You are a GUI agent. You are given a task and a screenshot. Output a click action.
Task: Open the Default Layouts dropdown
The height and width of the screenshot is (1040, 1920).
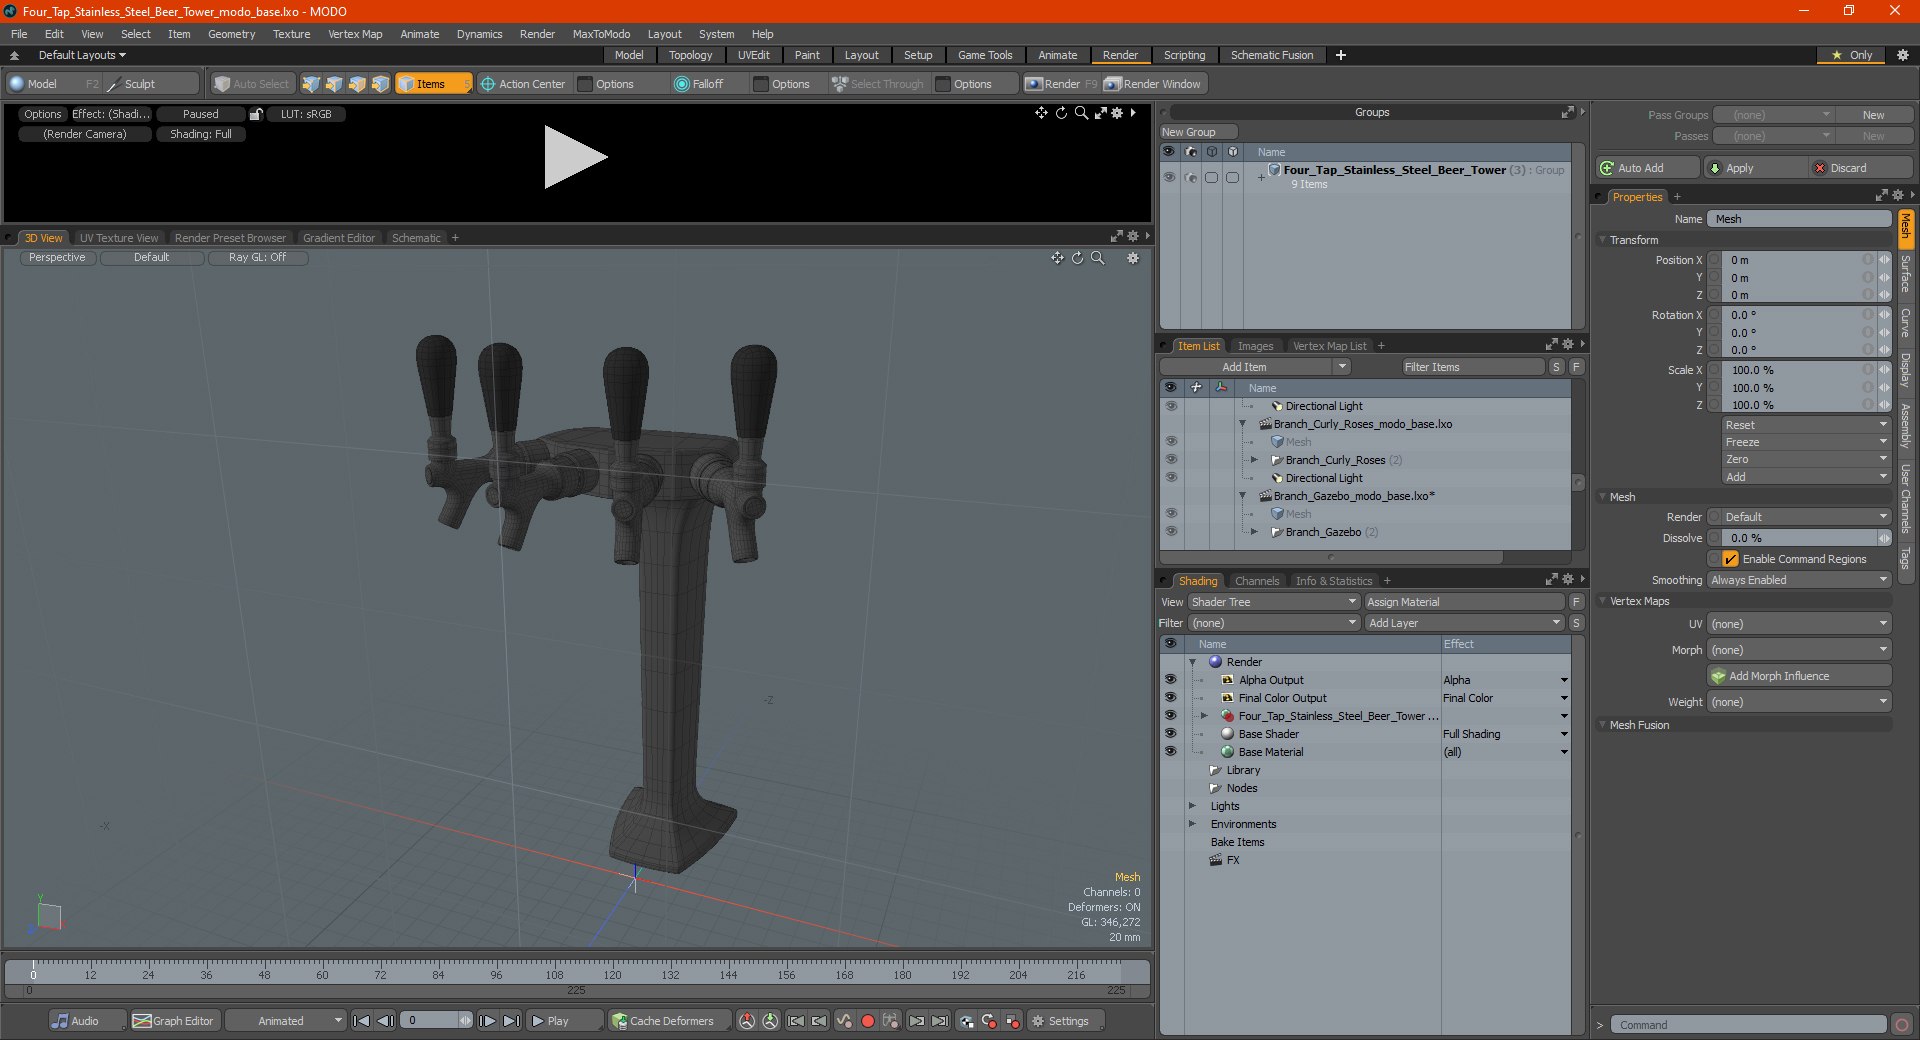[x=82, y=55]
